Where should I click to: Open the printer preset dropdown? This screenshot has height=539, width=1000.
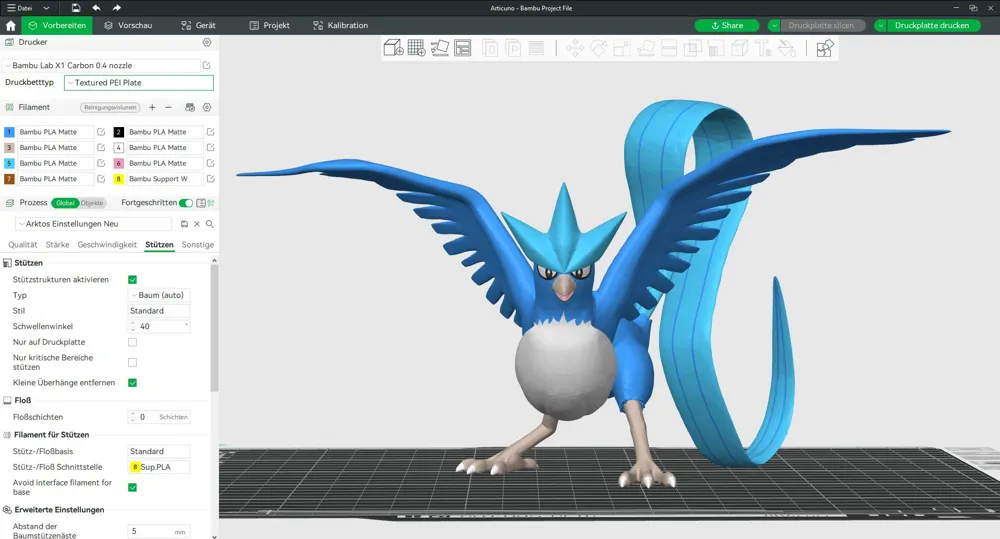(101, 65)
